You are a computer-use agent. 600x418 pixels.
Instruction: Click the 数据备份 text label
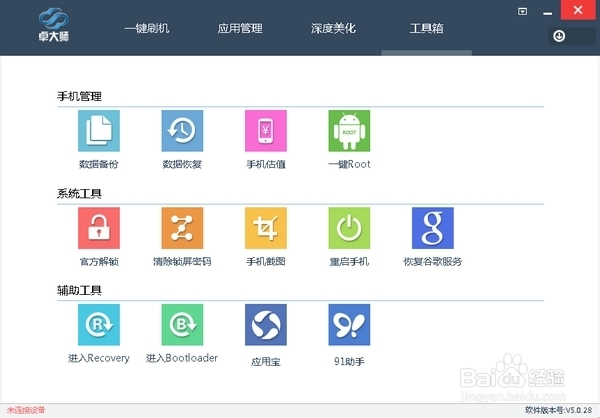pyautogui.click(x=99, y=164)
